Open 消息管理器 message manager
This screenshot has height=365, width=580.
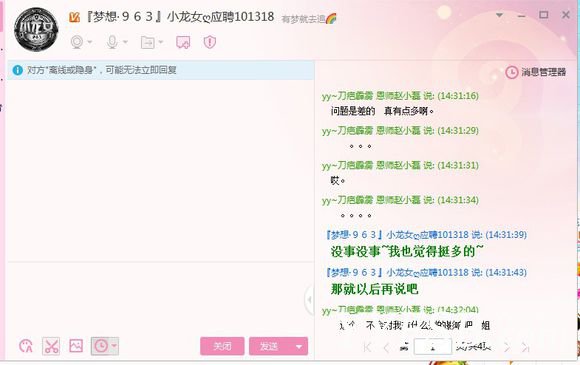[x=536, y=72]
